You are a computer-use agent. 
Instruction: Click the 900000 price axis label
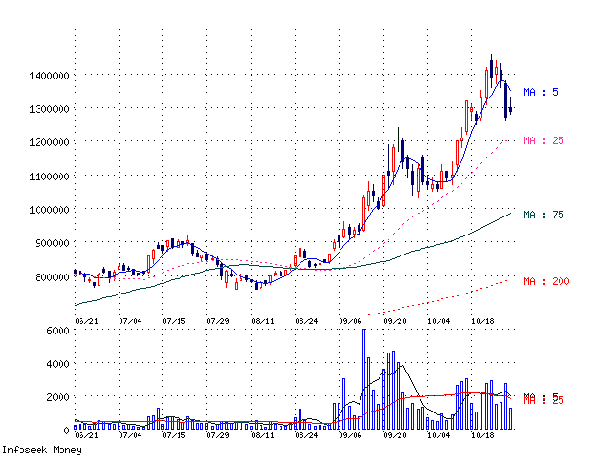pos(52,243)
